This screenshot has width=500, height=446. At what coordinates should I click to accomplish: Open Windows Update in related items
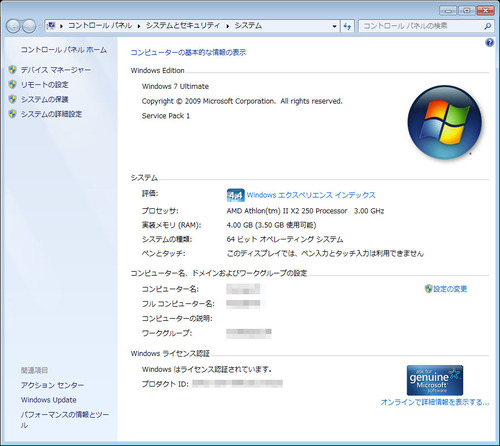point(49,400)
